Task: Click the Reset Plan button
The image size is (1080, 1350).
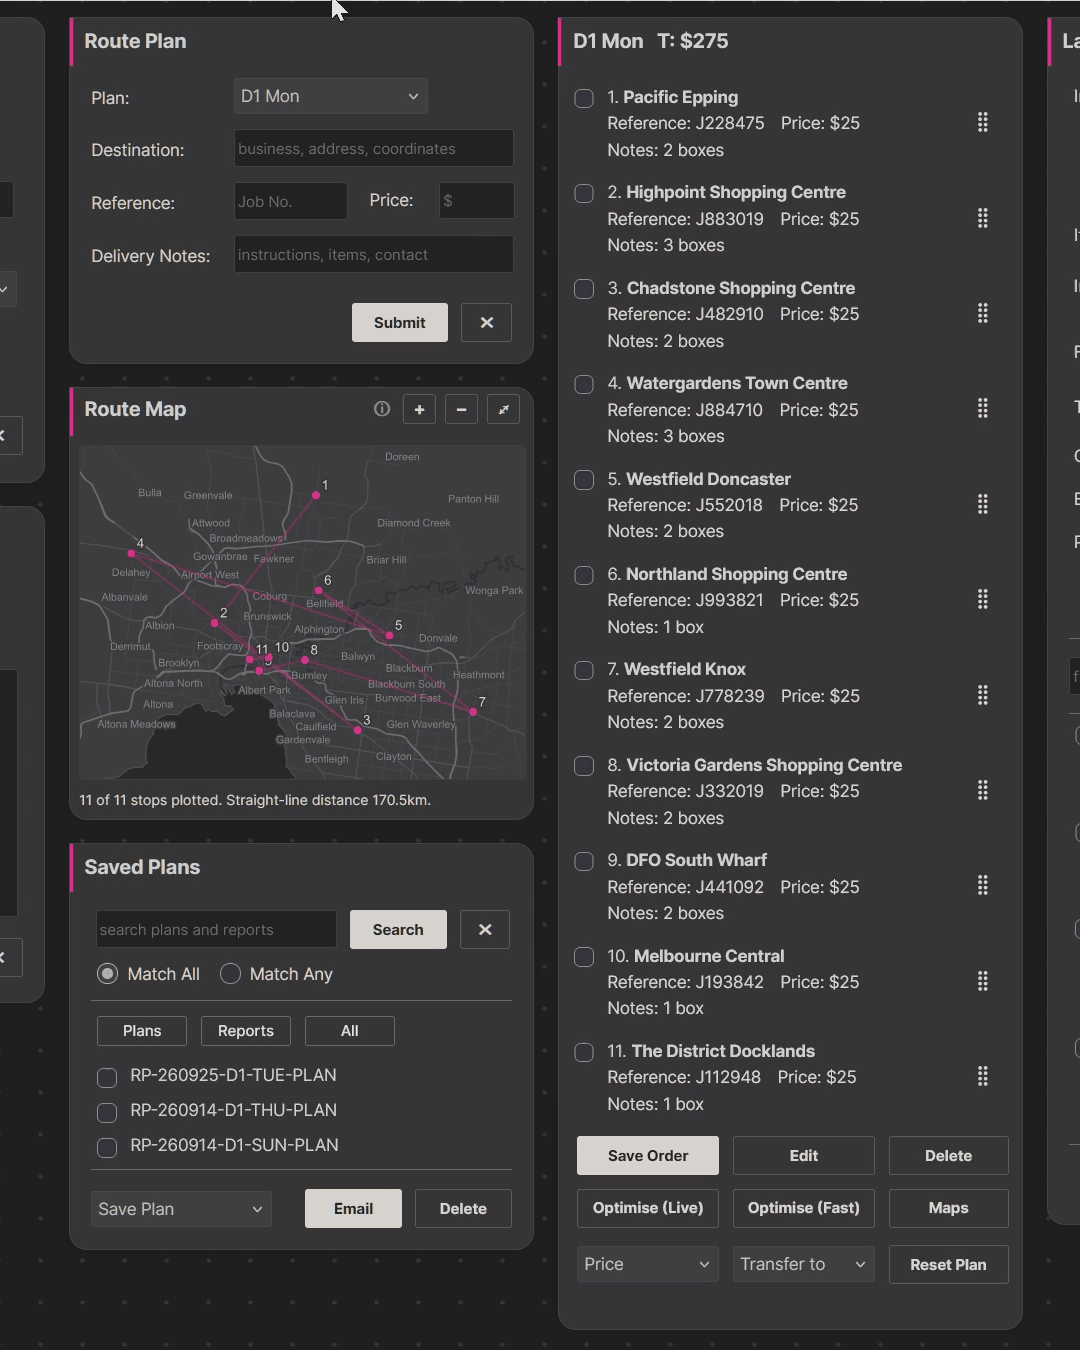Action: (949, 1265)
